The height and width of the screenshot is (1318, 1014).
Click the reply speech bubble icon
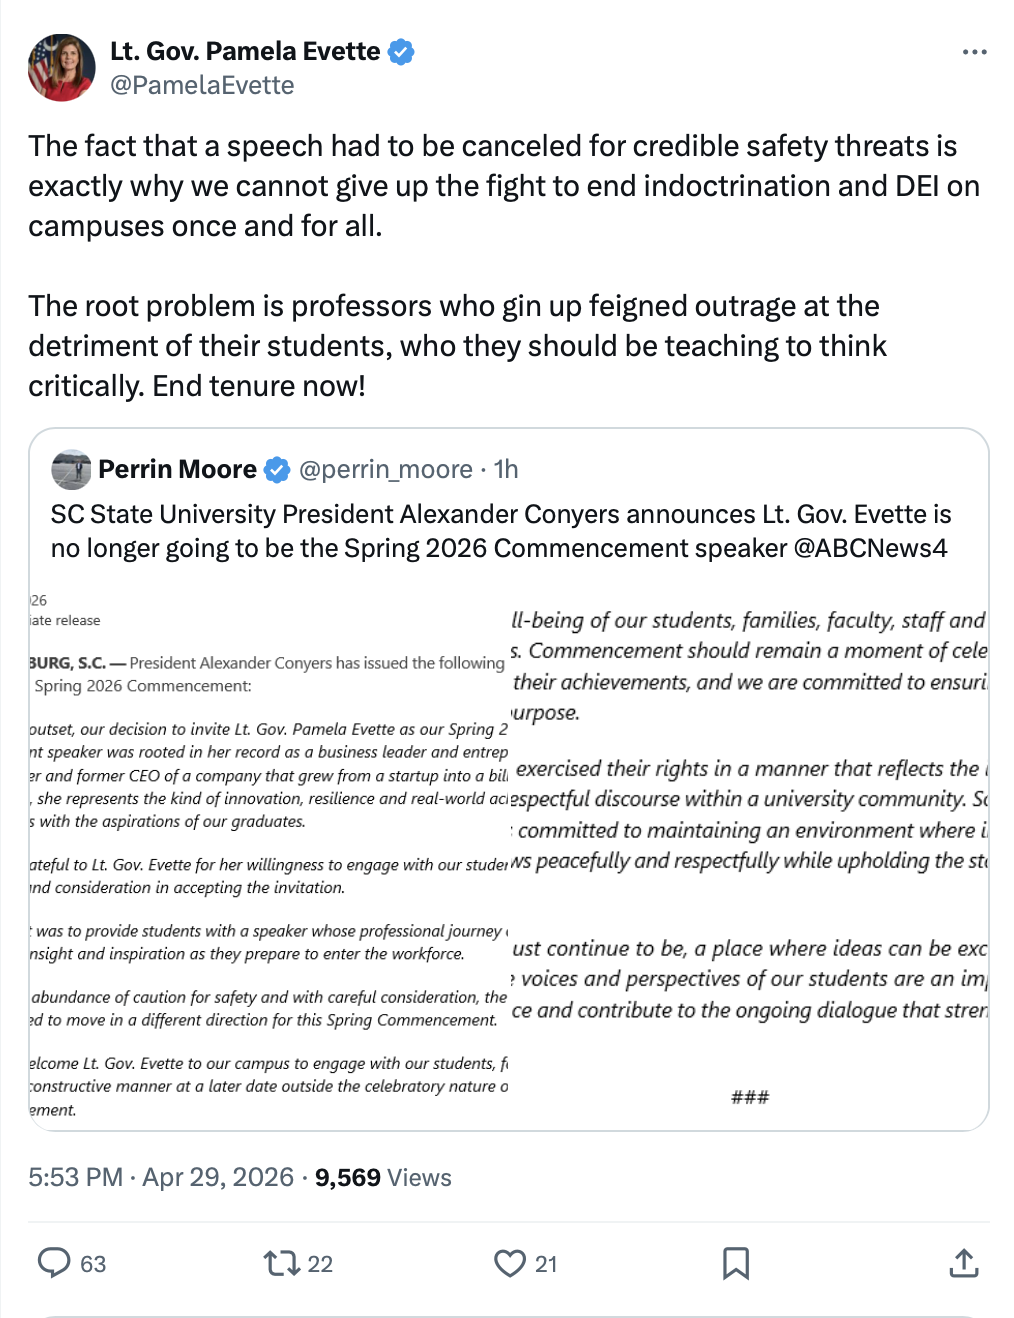point(54,1263)
